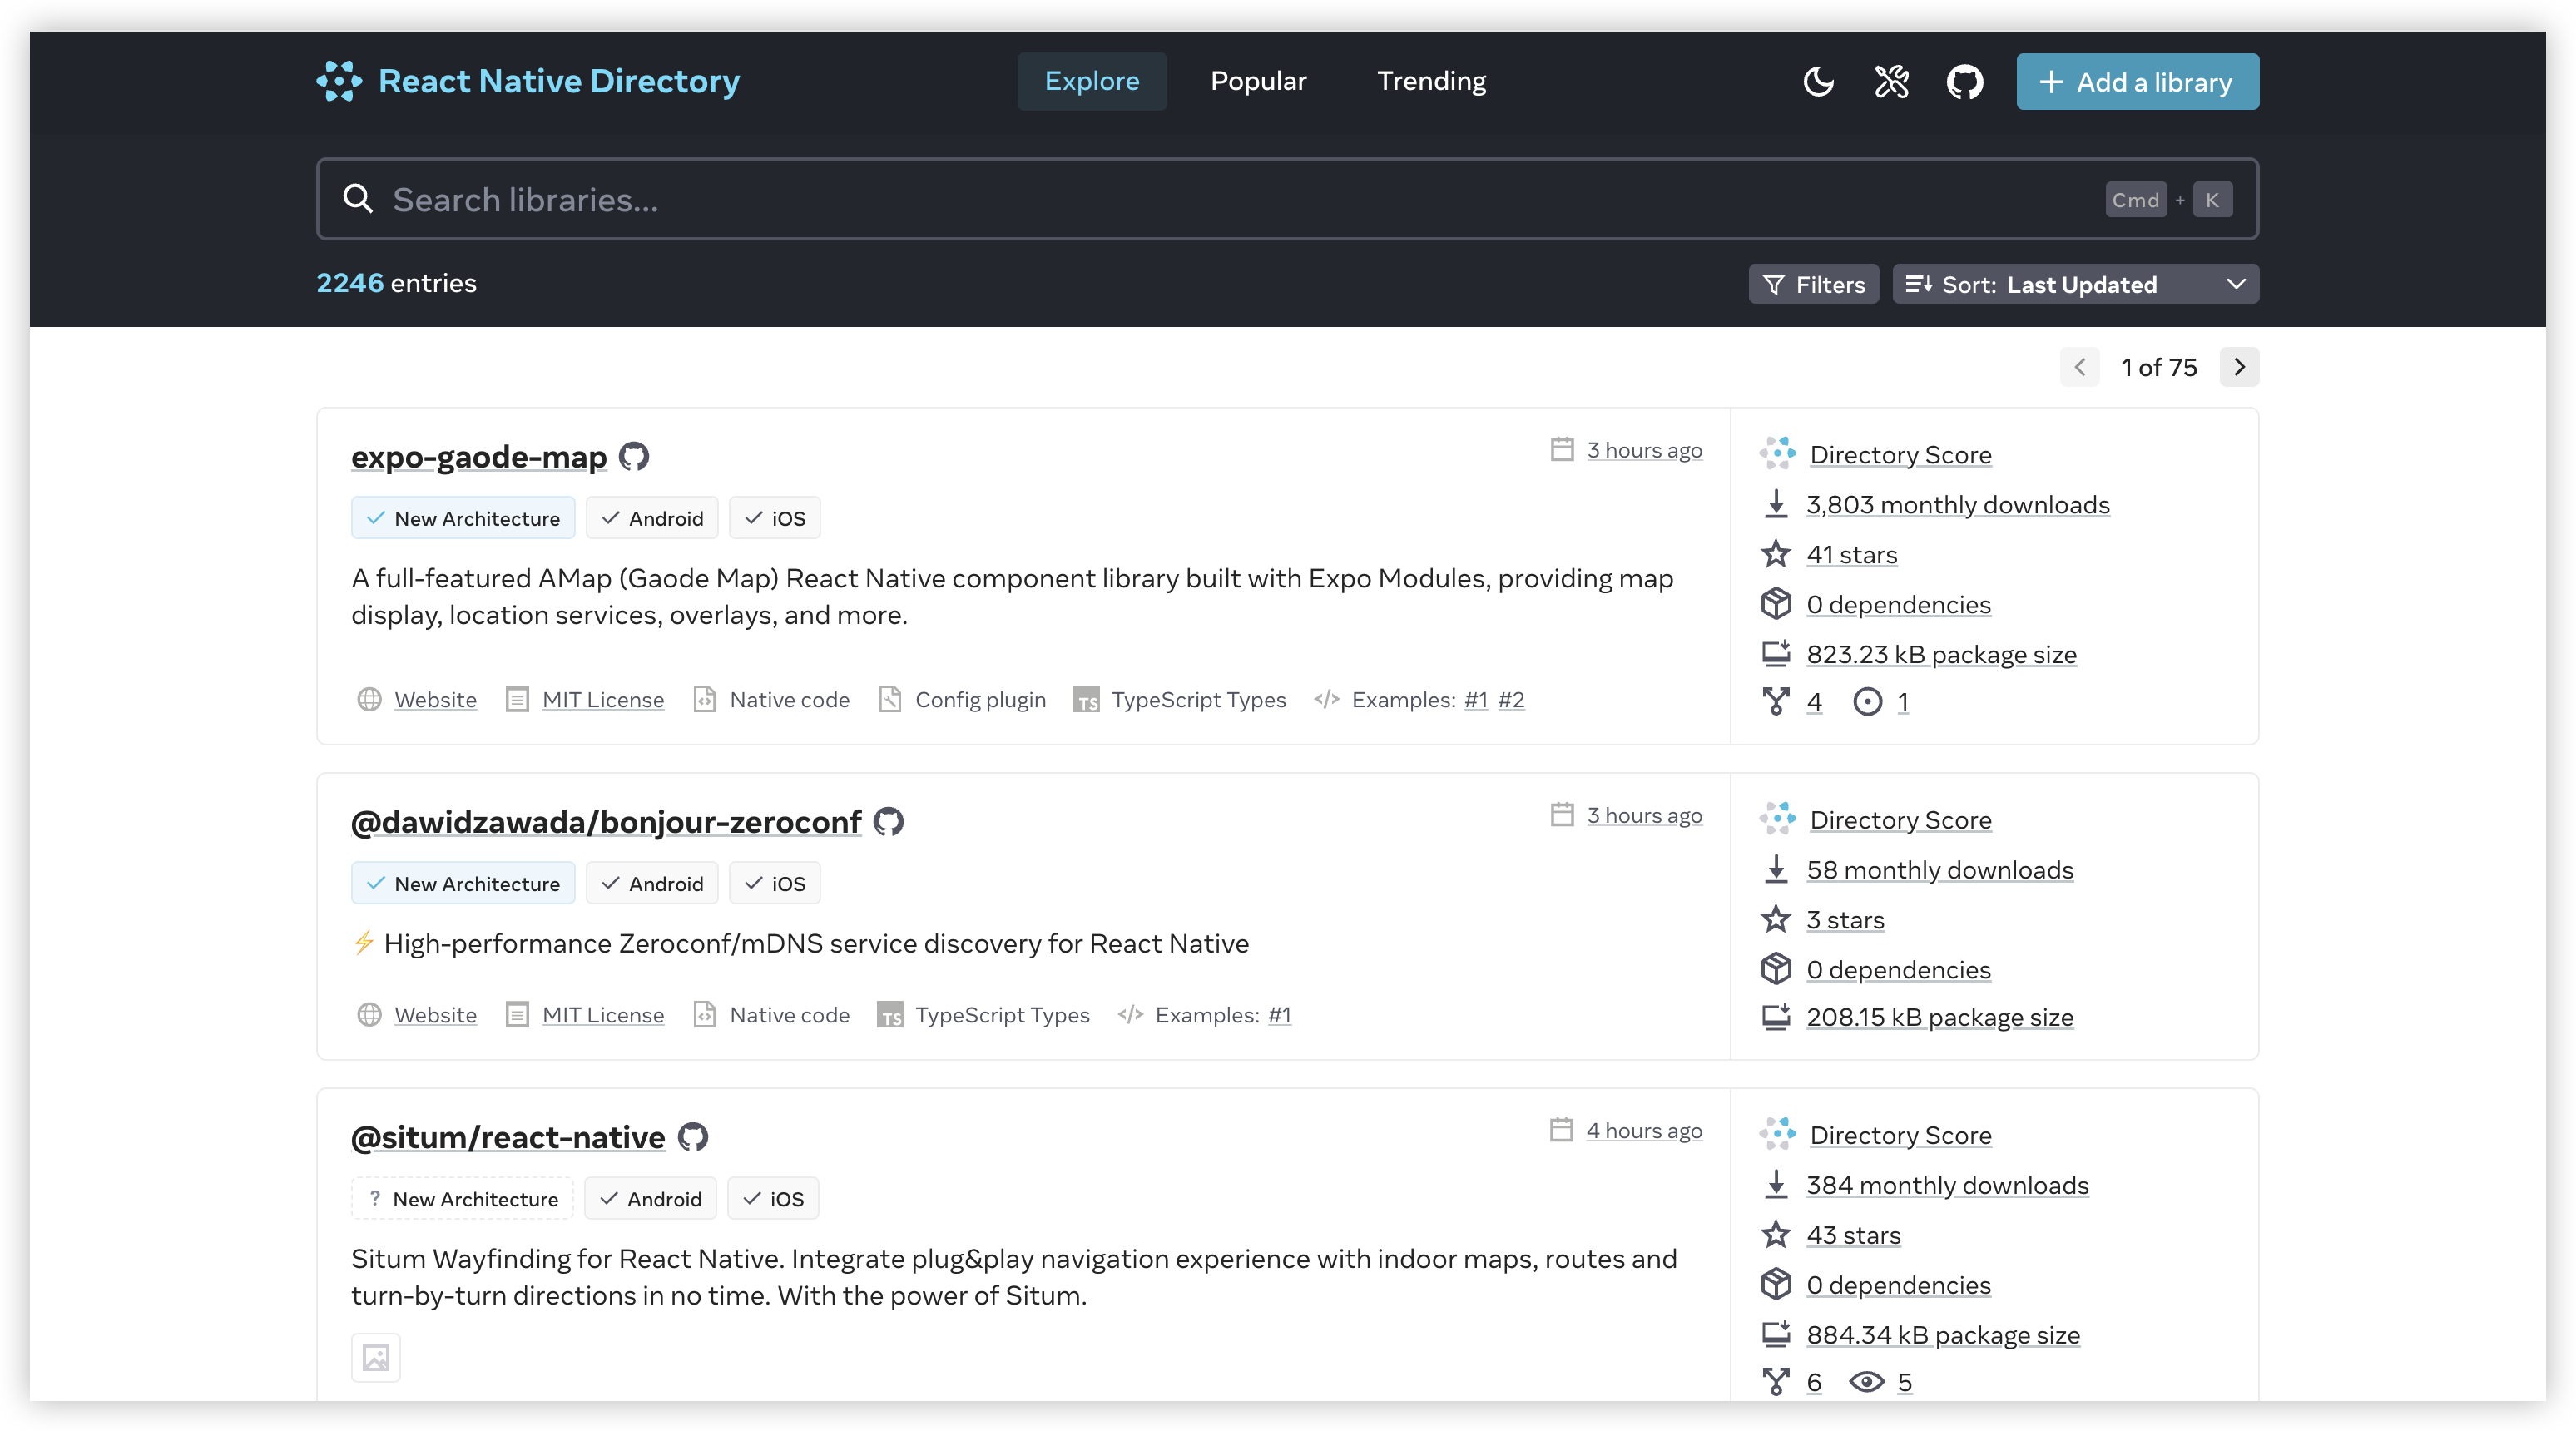Open Directory Score link for expo-gaode-map
The image size is (2576, 1431).
pos(1900,455)
